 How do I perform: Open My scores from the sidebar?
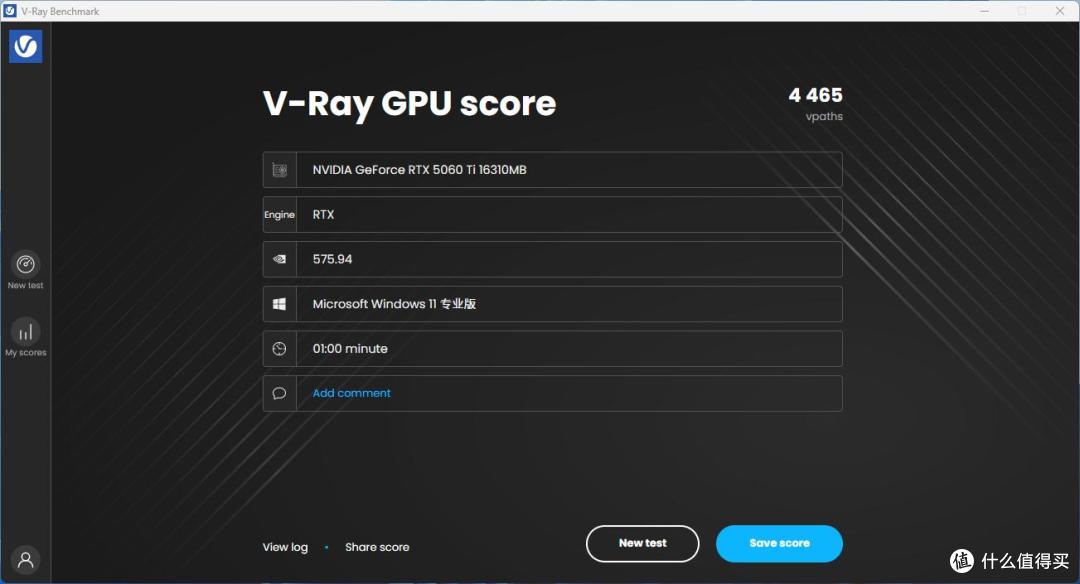click(25, 337)
